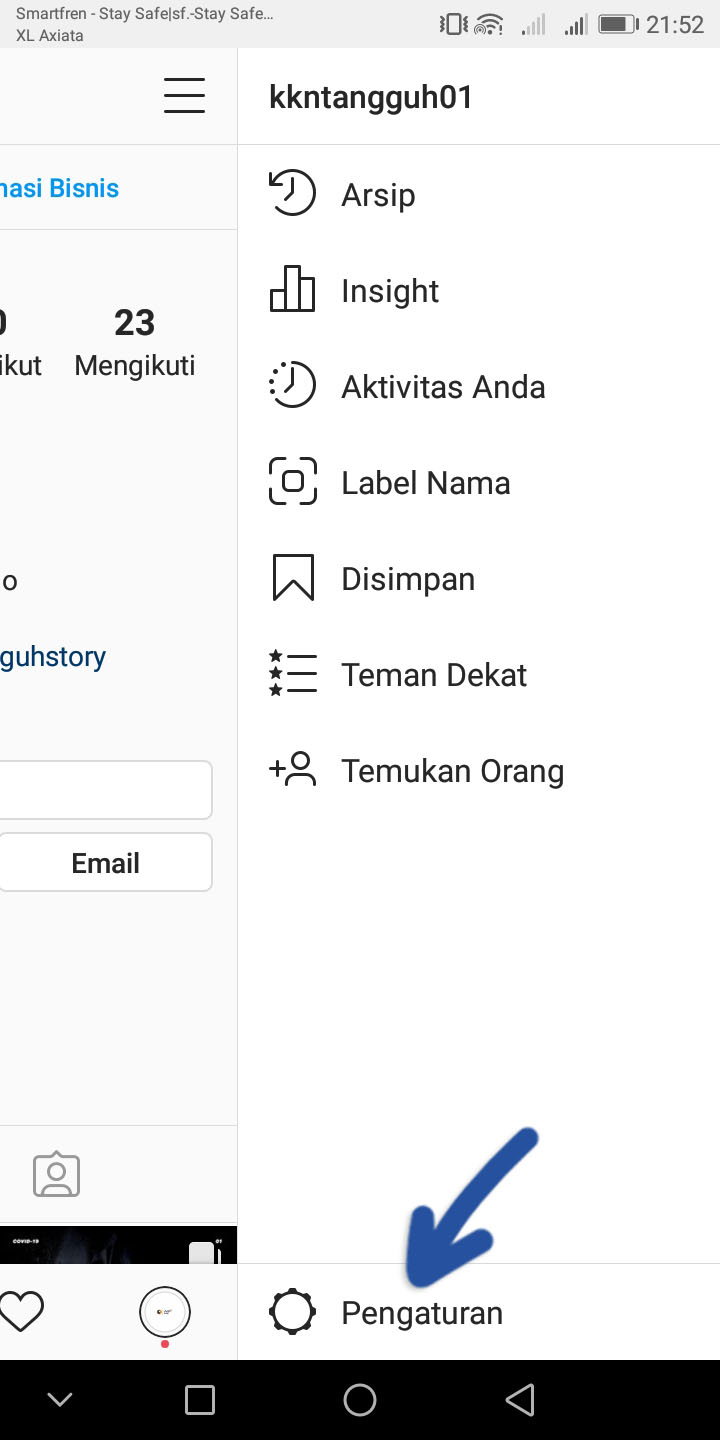
Task: Select the Arsip menu entry
Action: [377, 195]
